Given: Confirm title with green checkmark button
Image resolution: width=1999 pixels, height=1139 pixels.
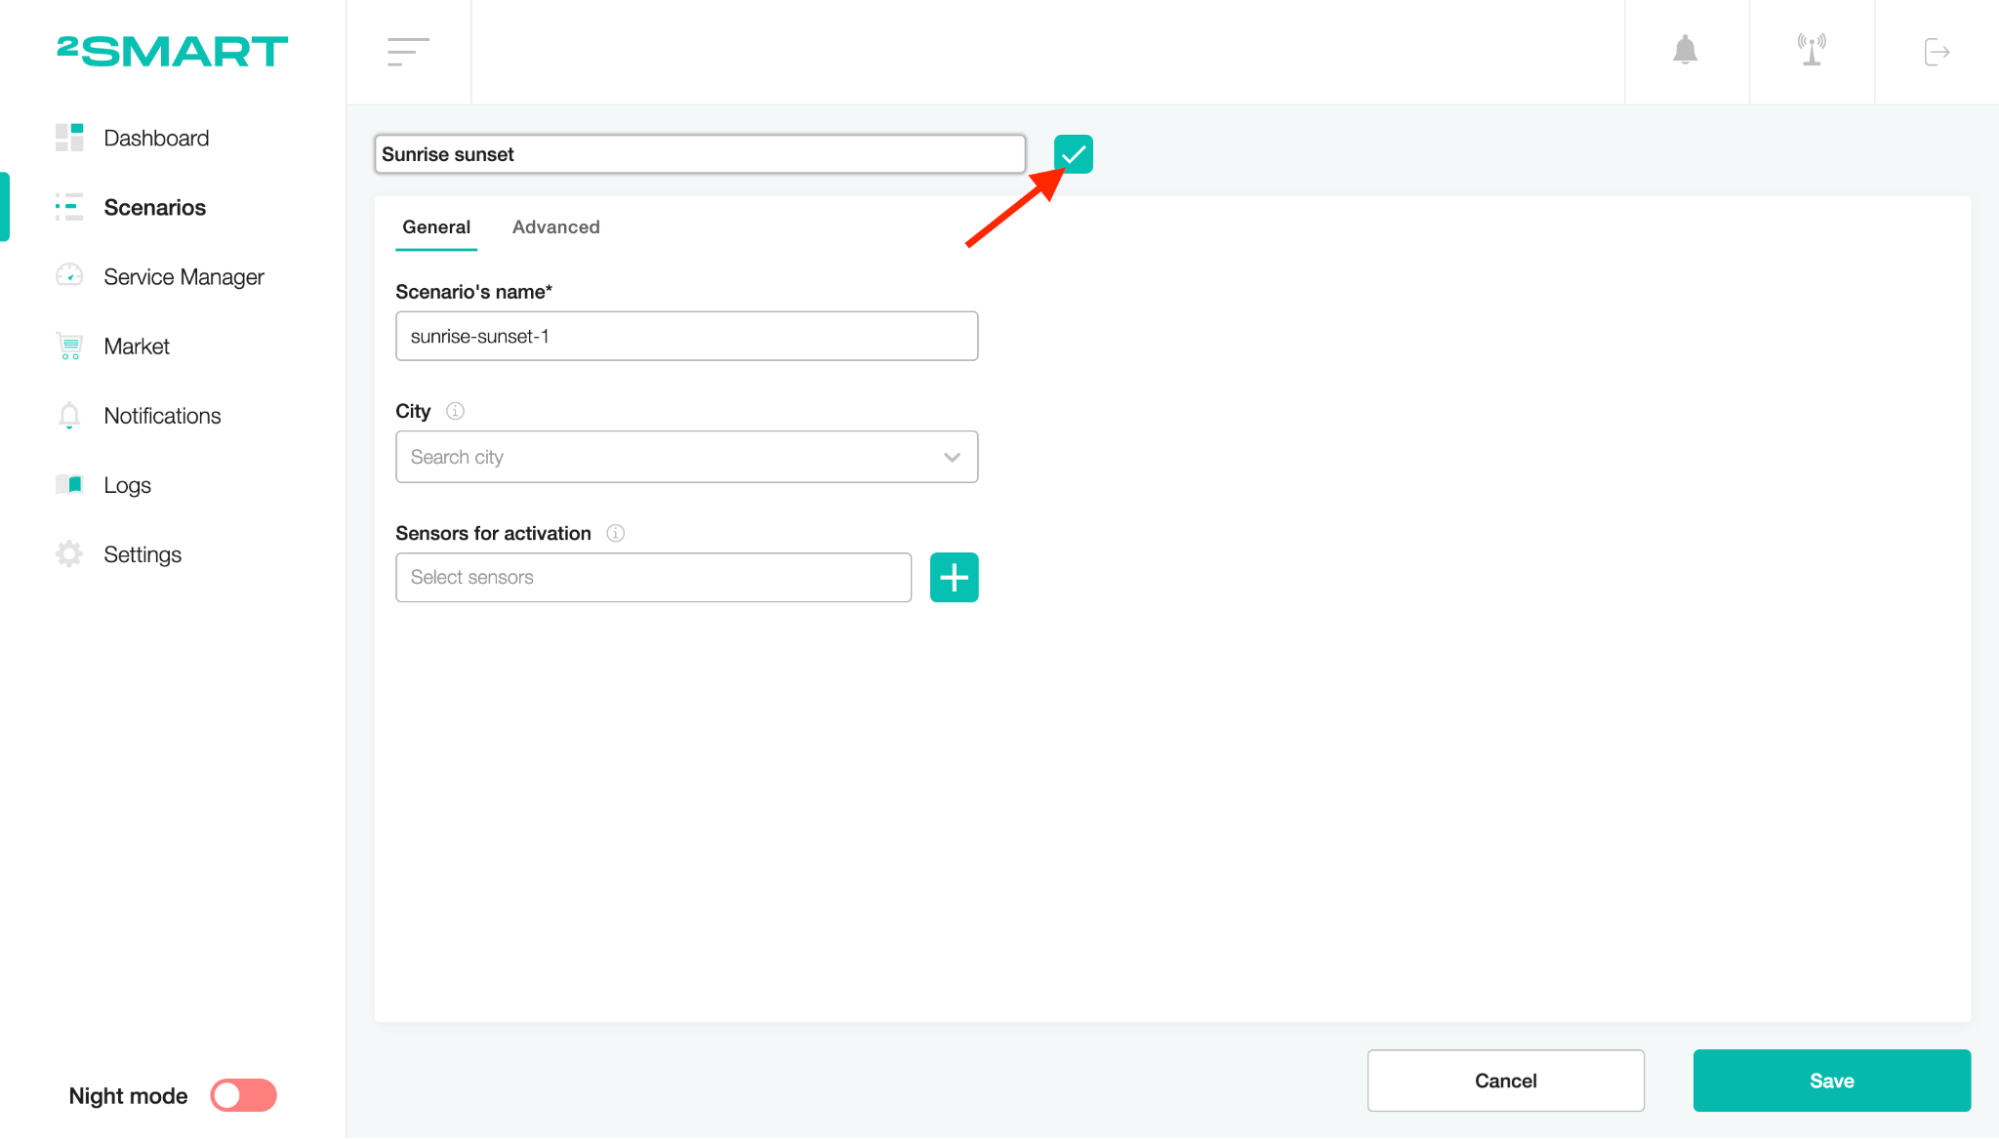Looking at the screenshot, I should pyautogui.click(x=1073, y=154).
